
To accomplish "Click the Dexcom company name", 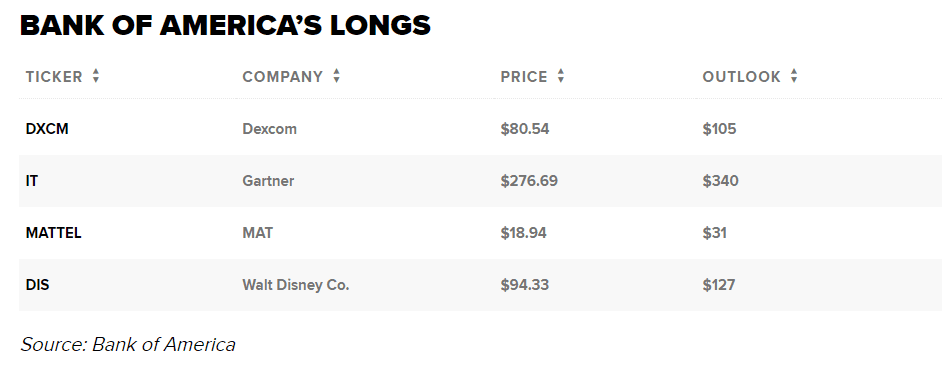I will [270, 129].
